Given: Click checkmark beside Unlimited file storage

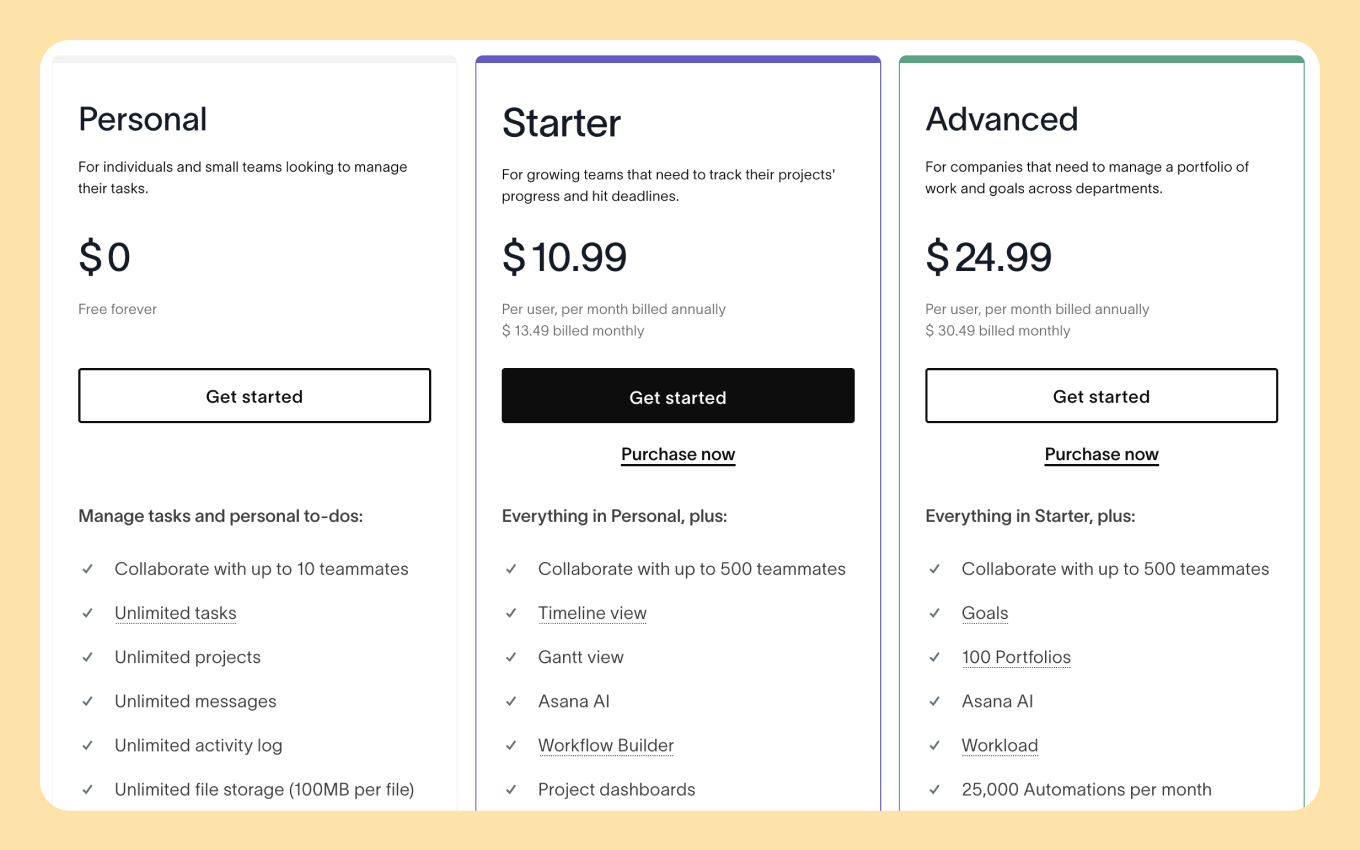Looking at the screenshot, I should click(x=88, y=789).
